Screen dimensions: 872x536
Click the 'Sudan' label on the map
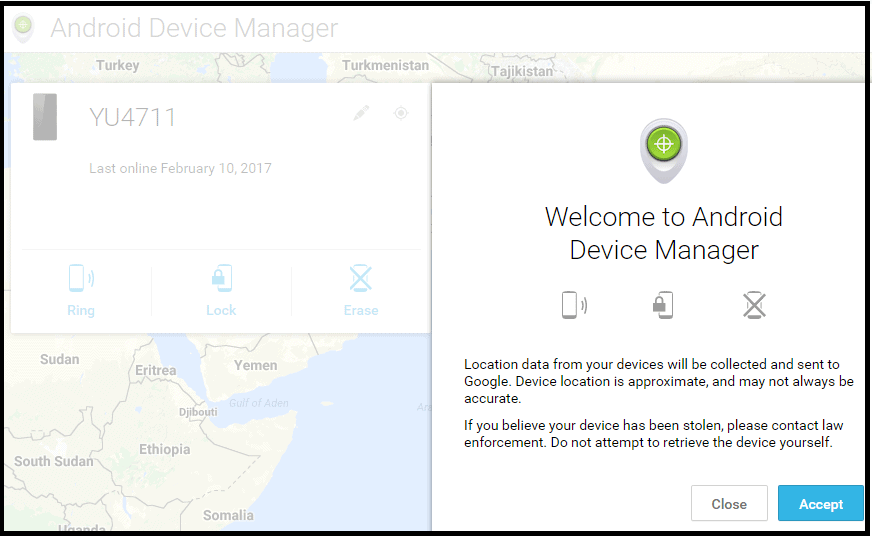[x=60, y=359]
